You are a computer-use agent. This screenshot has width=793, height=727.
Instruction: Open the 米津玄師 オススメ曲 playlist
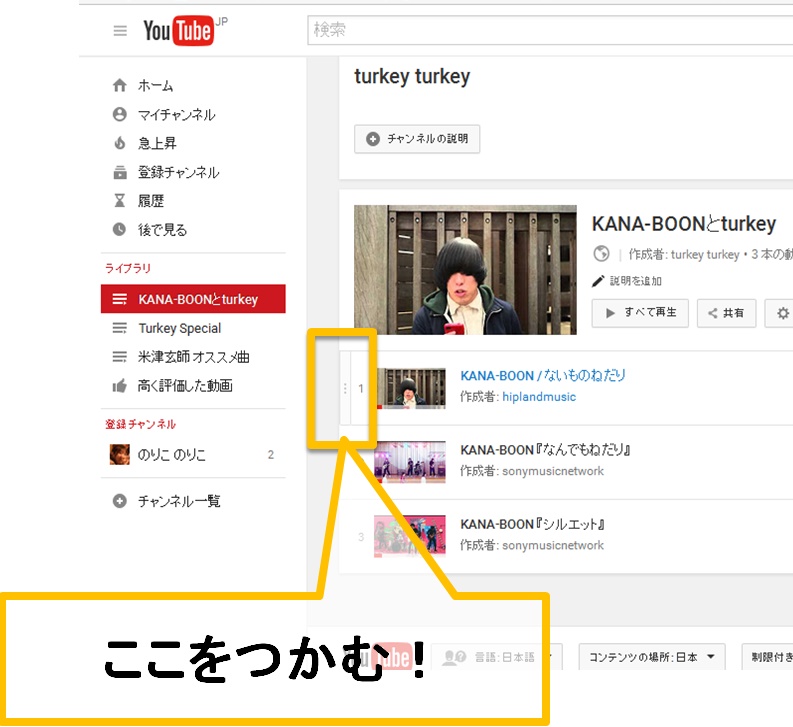194,357
